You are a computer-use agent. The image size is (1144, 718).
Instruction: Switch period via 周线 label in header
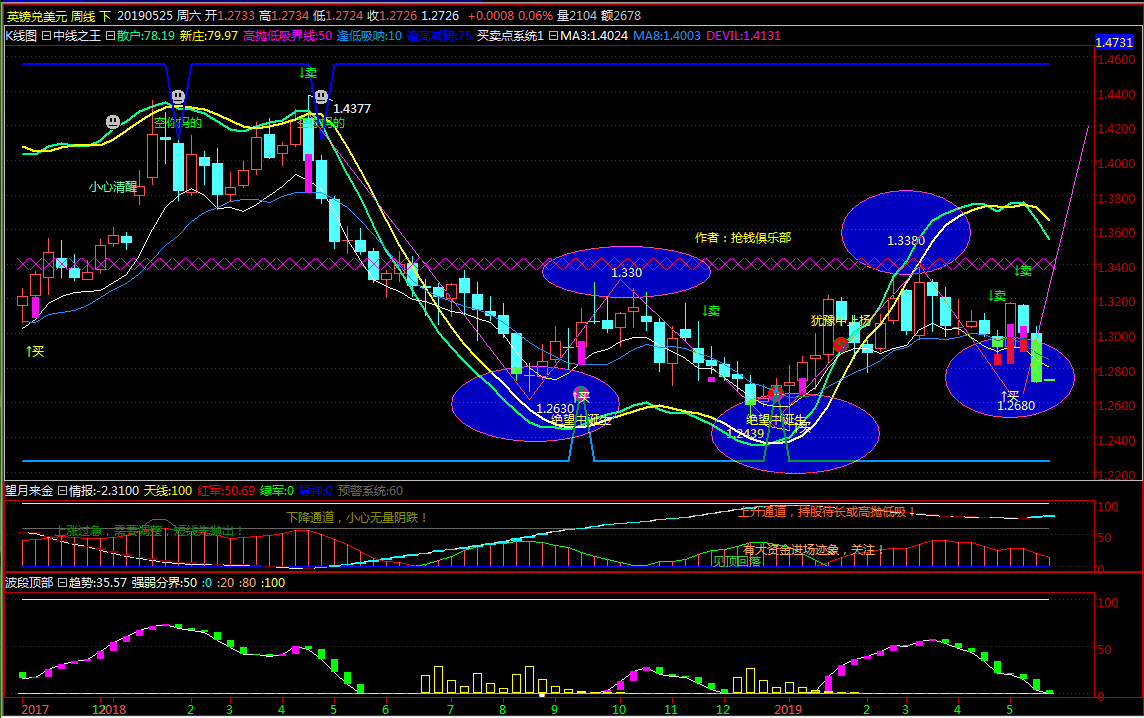(x=83, y=15)
